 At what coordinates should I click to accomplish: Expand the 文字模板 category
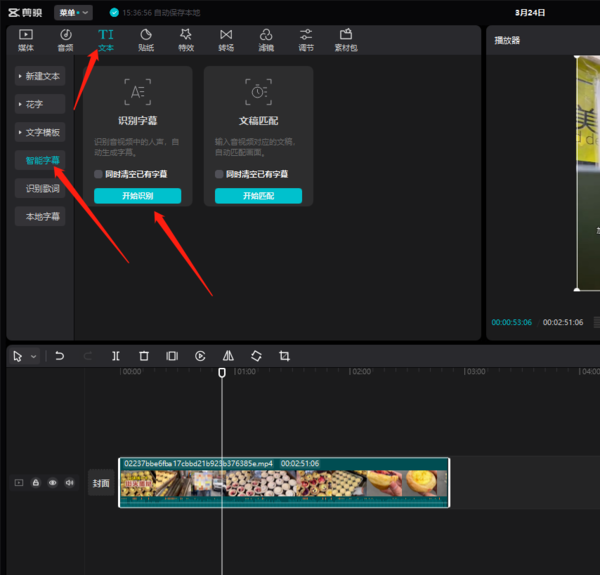(40, 132)
